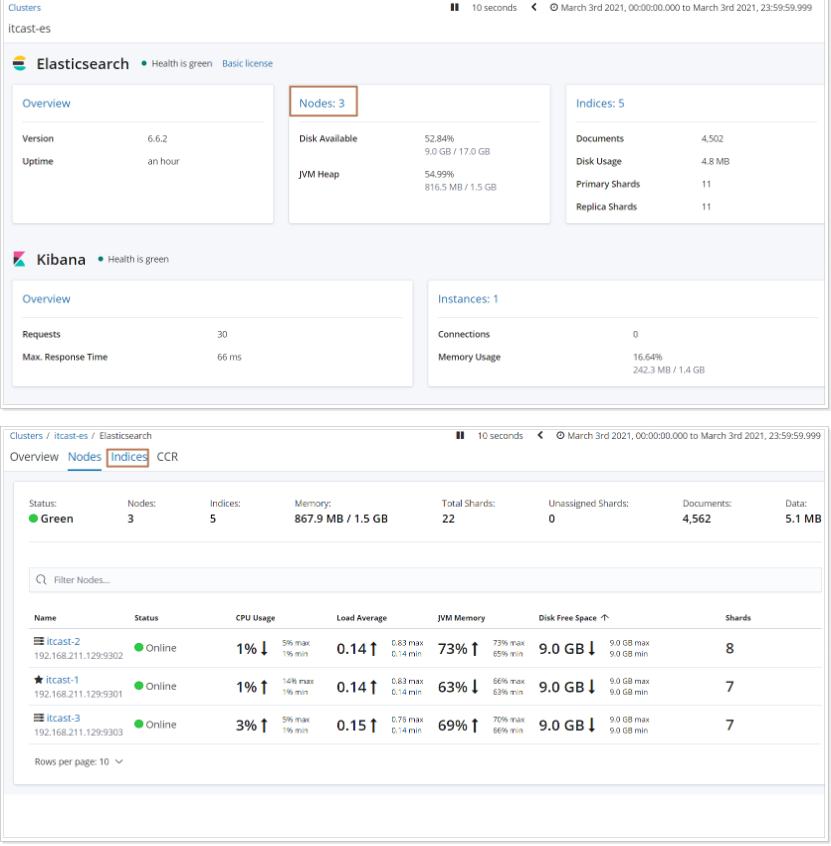Click the itcast-2 node server icon
The width and height of the screenshot is (831, 846).
coord(39,641)
